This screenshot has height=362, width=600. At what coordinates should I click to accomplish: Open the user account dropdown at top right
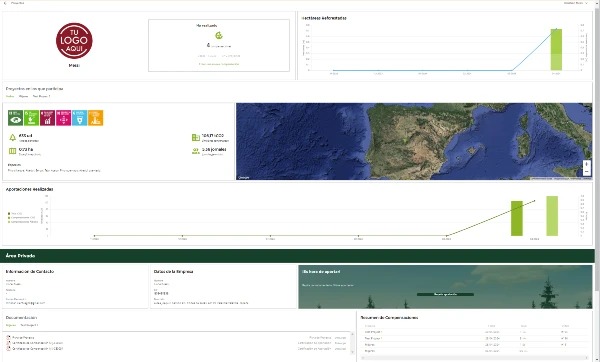click(x=576, y=3)
